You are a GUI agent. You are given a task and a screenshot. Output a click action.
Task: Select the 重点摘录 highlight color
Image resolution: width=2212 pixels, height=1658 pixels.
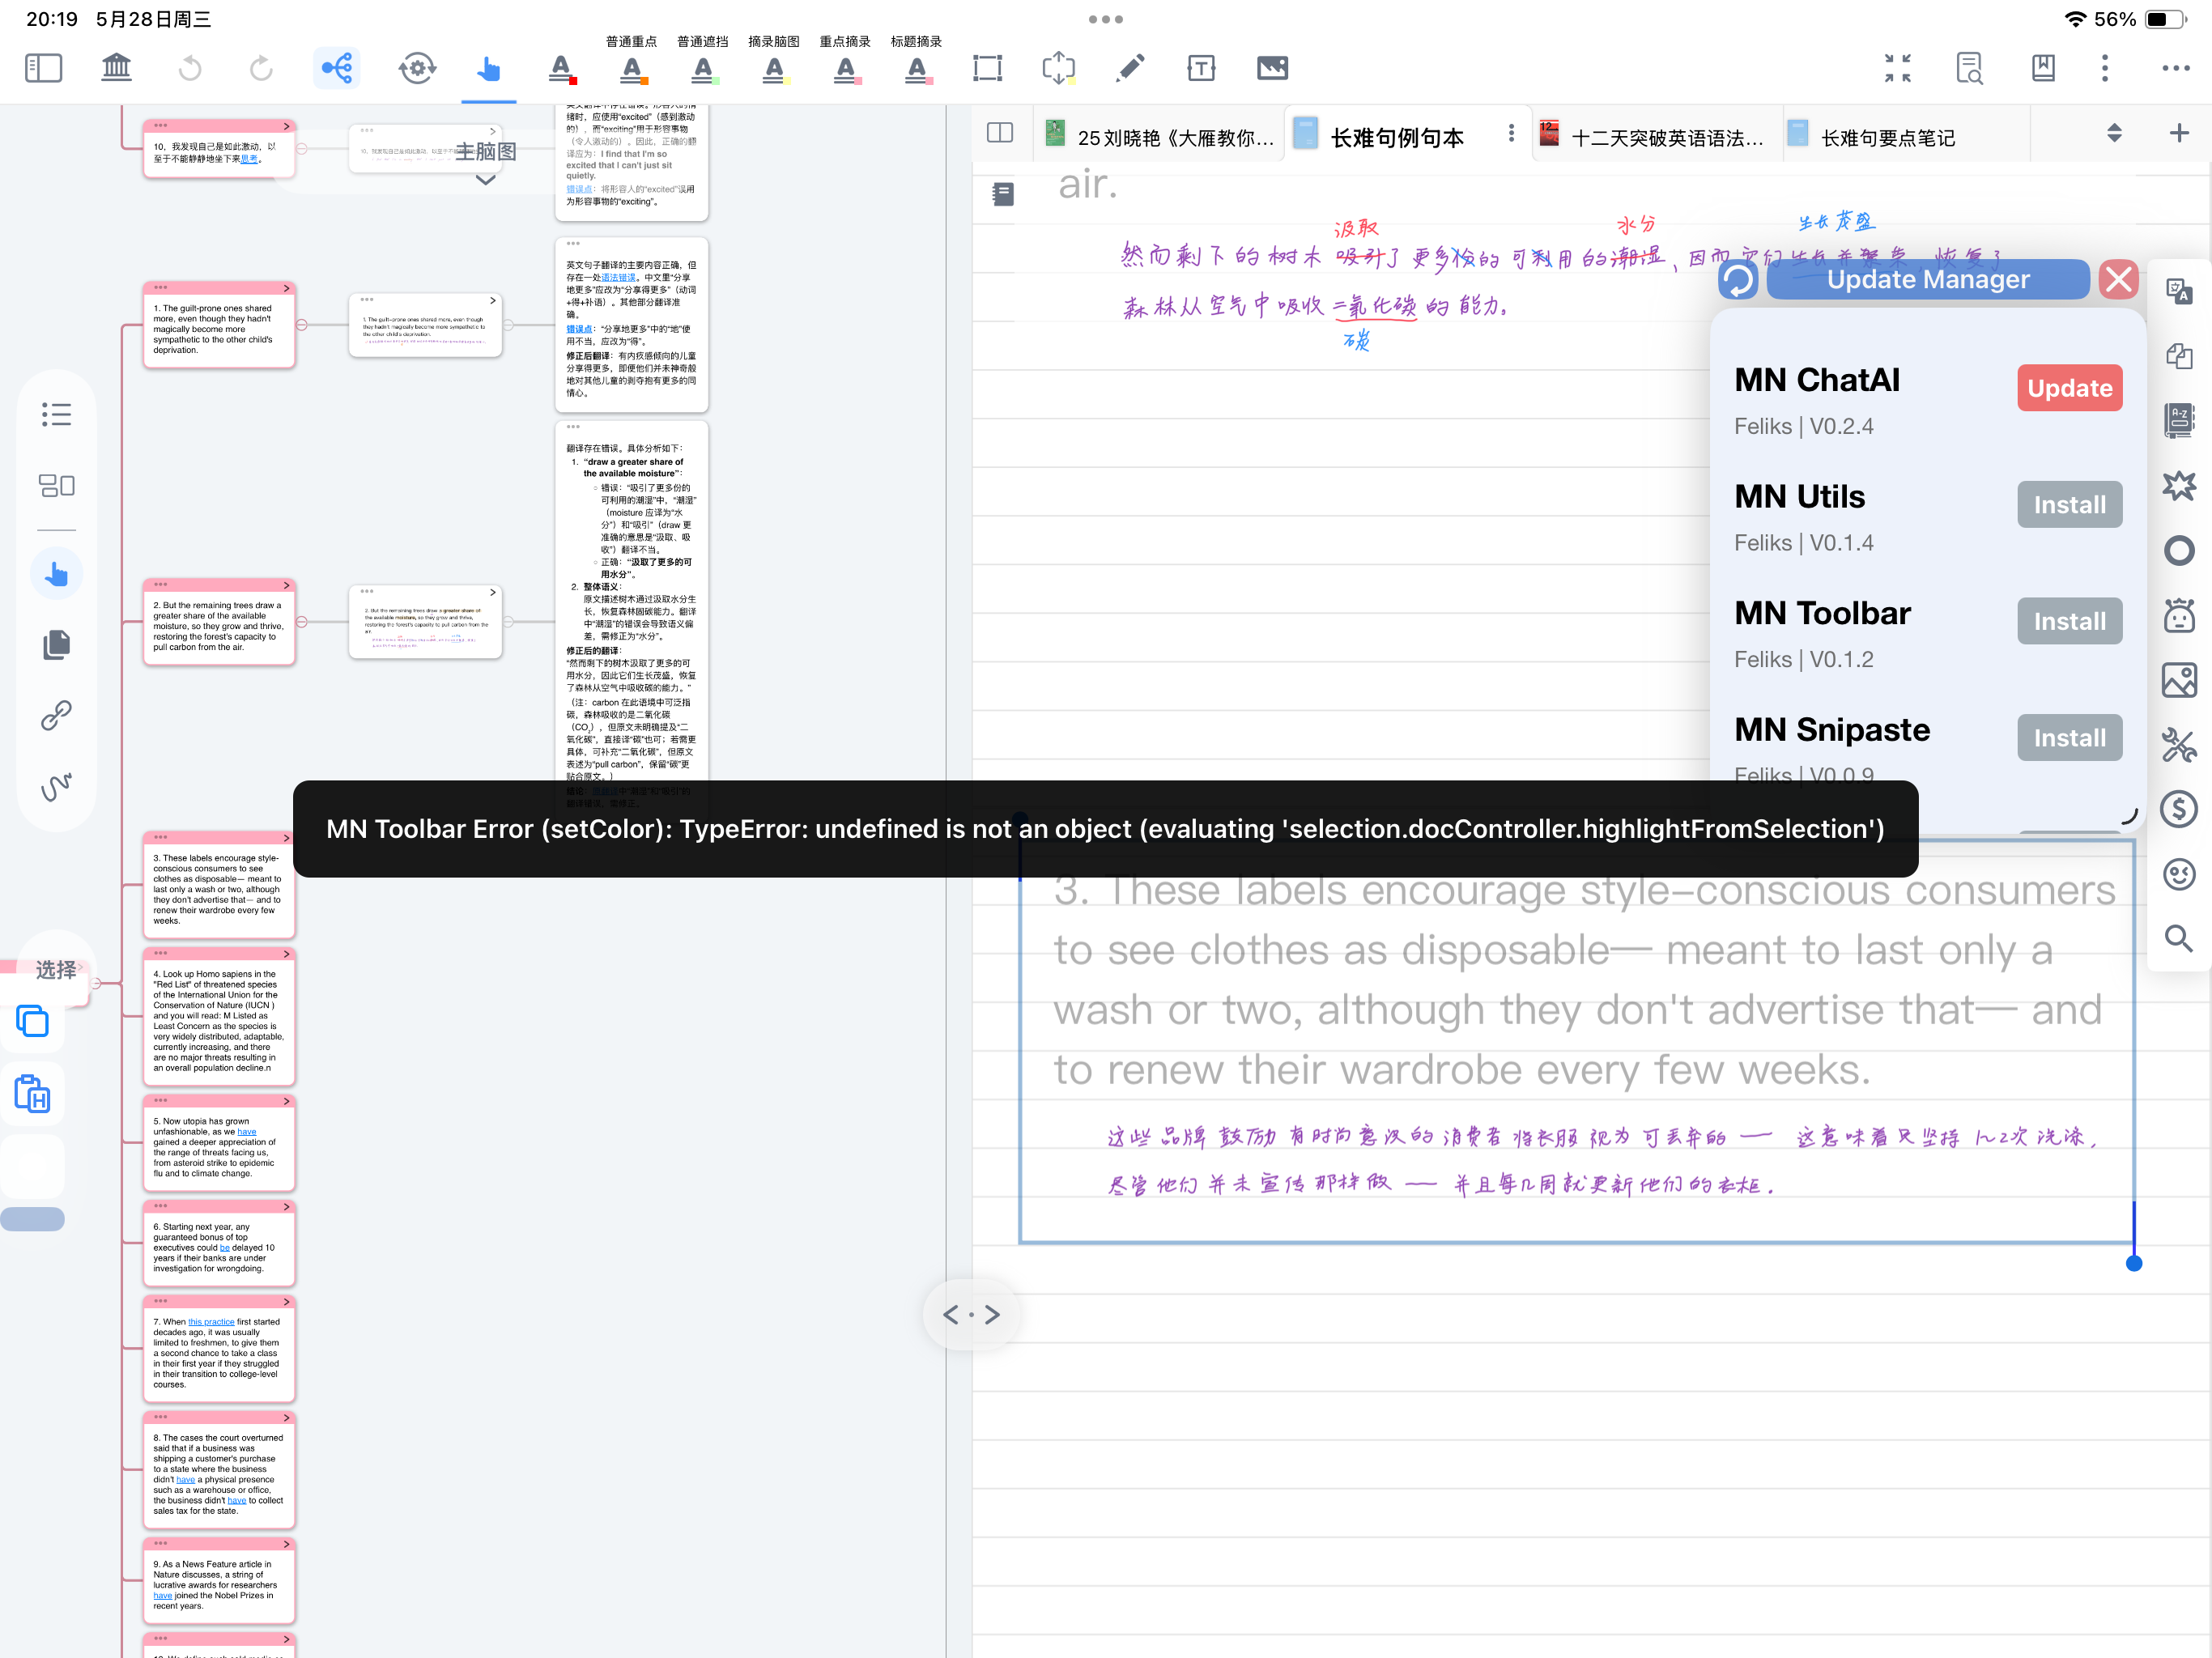point(845,68)
